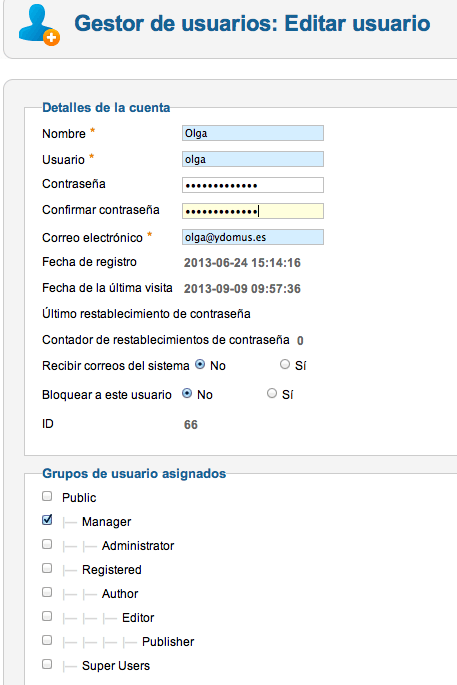Image resolution: width=457 pixels, height=685 pixels.
Task: Check the Administrator group checkbox
Action: click(47, 544)
